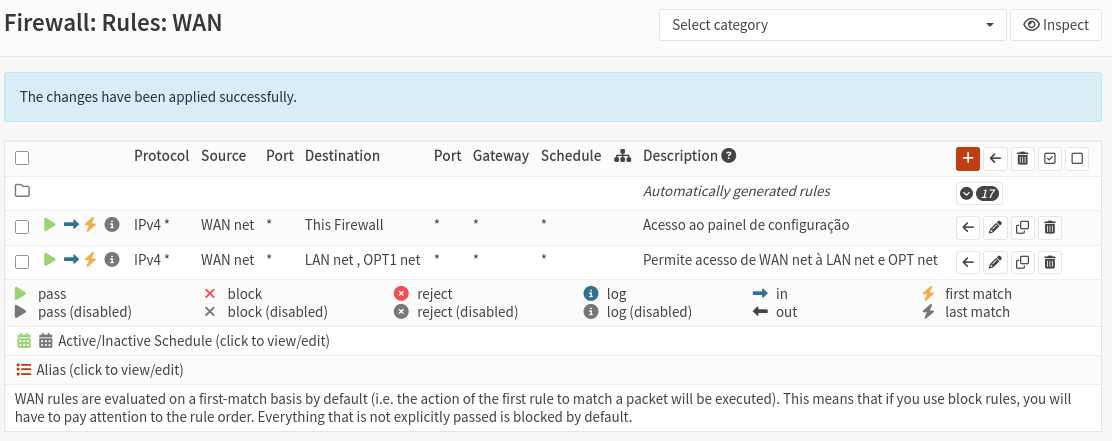Click the Description help question mark
This screenshot has height=441, width=1112.
pyautogui.click(x=729, y=156)
